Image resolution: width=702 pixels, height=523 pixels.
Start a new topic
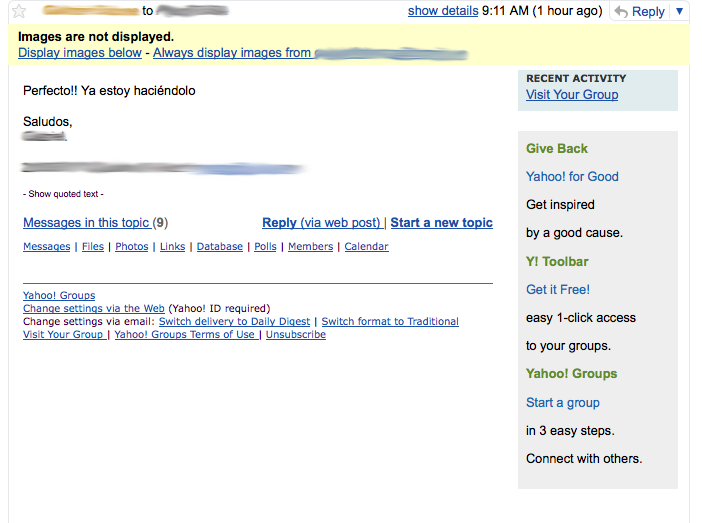(441, 223)
